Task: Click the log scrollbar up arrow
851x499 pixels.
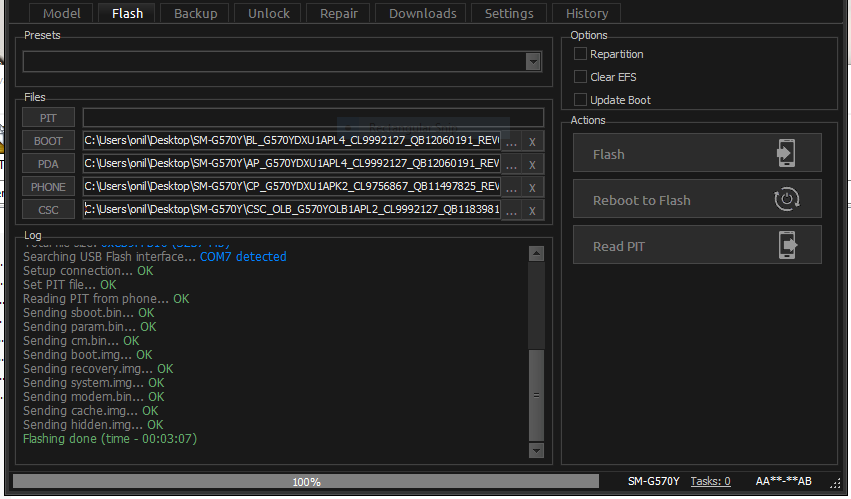Action: tap(536, 254)
